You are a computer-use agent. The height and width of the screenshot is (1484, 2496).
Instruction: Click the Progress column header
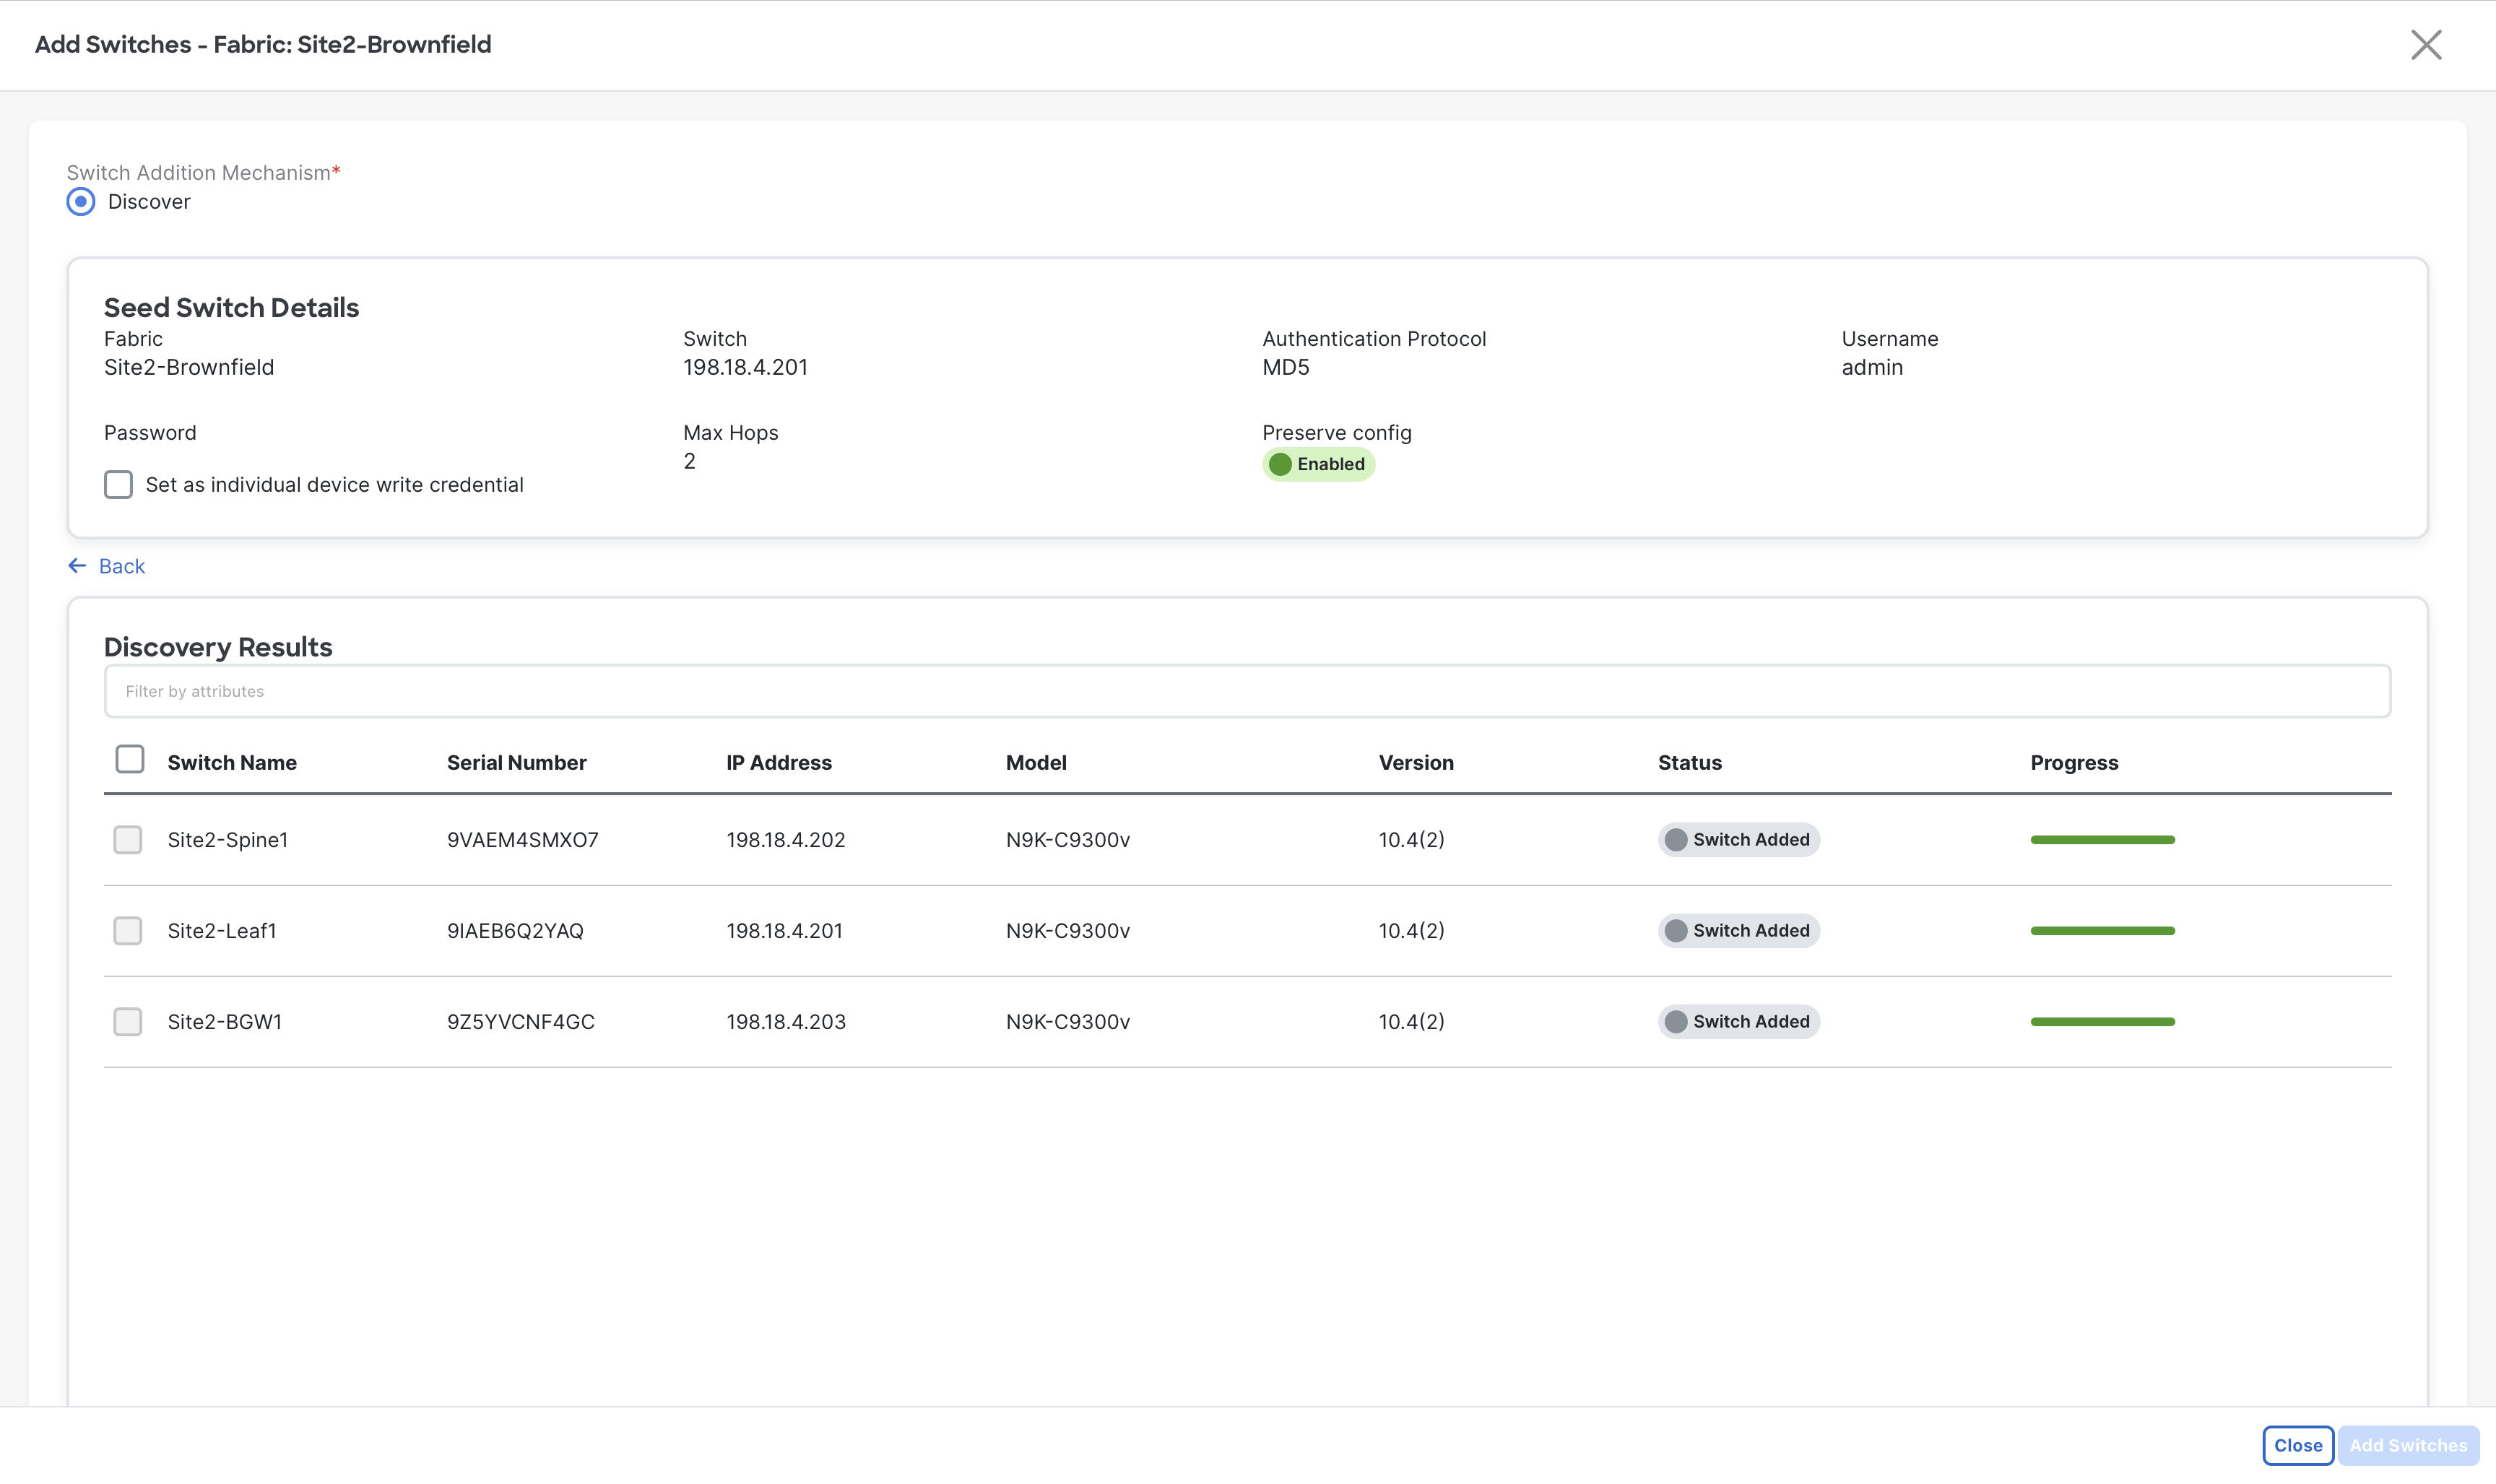click(x=2074, y=762)
